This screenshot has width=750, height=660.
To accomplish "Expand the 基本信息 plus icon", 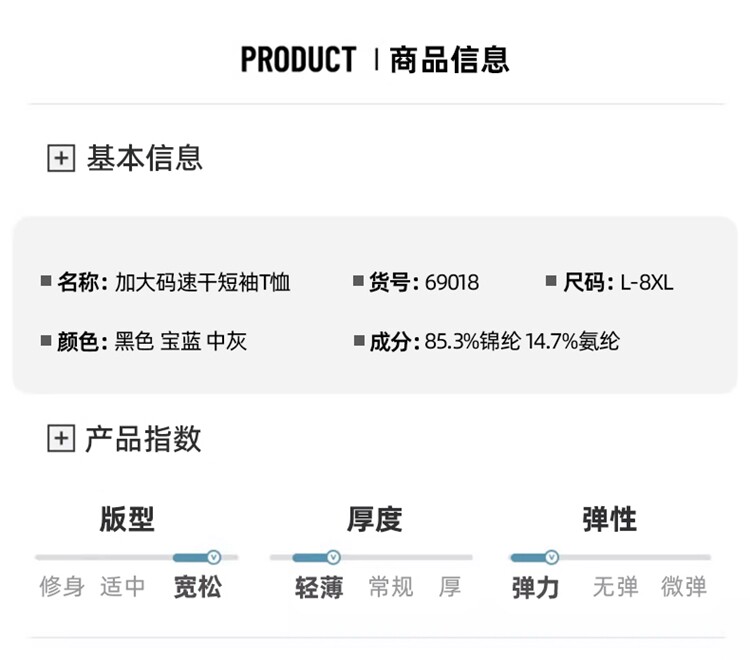I will coord(61,158).
